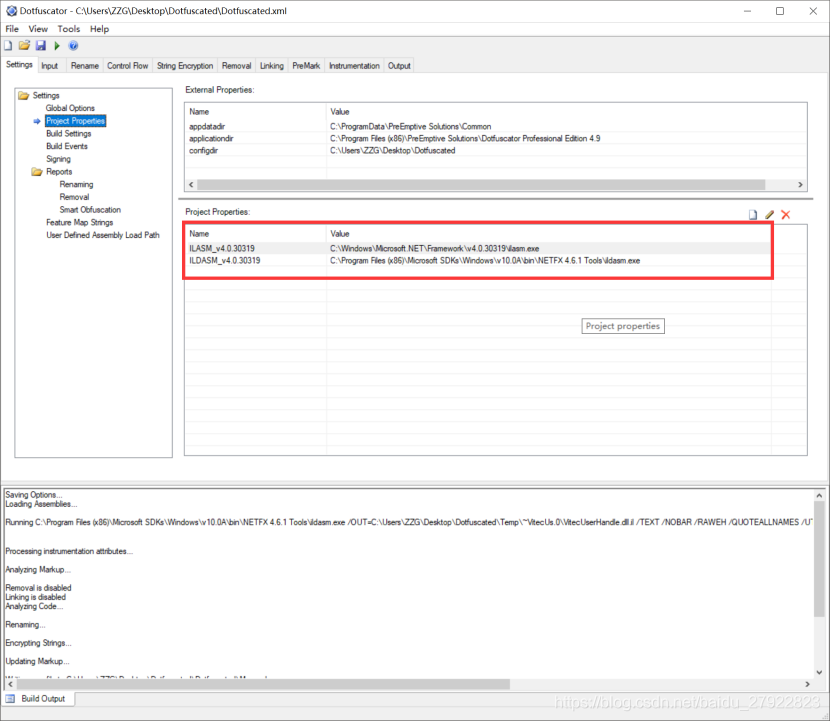
Task: Click the build output vertical scrollbar down arrow
Action: click(x=819, y=672)
